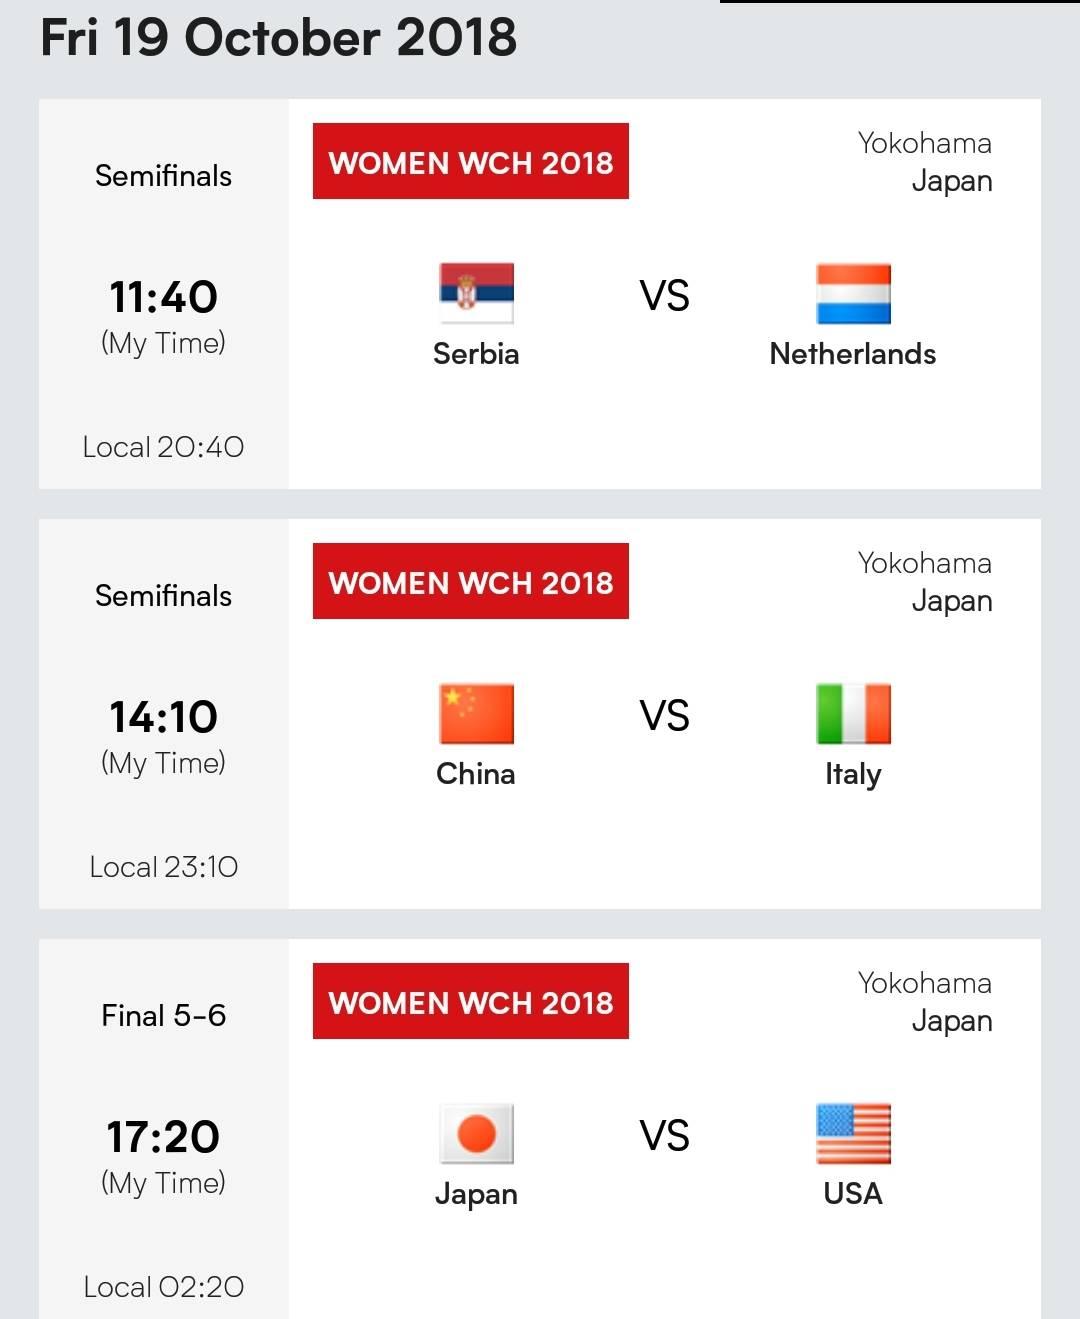Select the USA team name
The height and width of the screenshot is (1319, 1080).
coord(853,1194)
